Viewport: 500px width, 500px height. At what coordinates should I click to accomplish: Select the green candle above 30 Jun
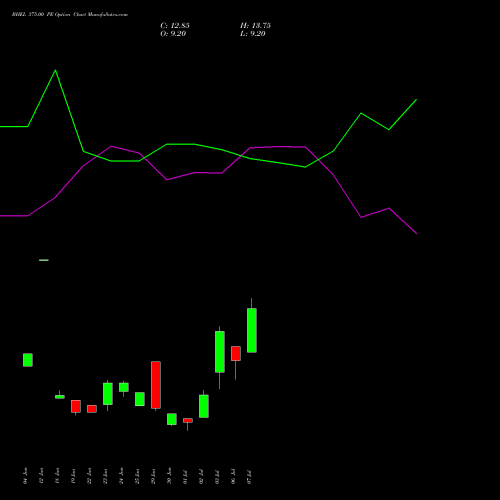pos(172,419)
